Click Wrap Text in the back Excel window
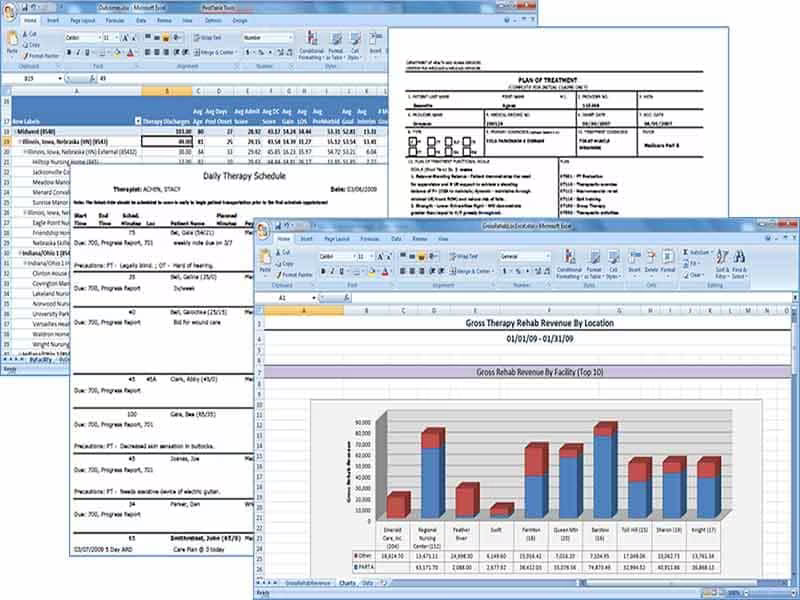The width and height of the screenshot is (800, 600). point(207,38)
